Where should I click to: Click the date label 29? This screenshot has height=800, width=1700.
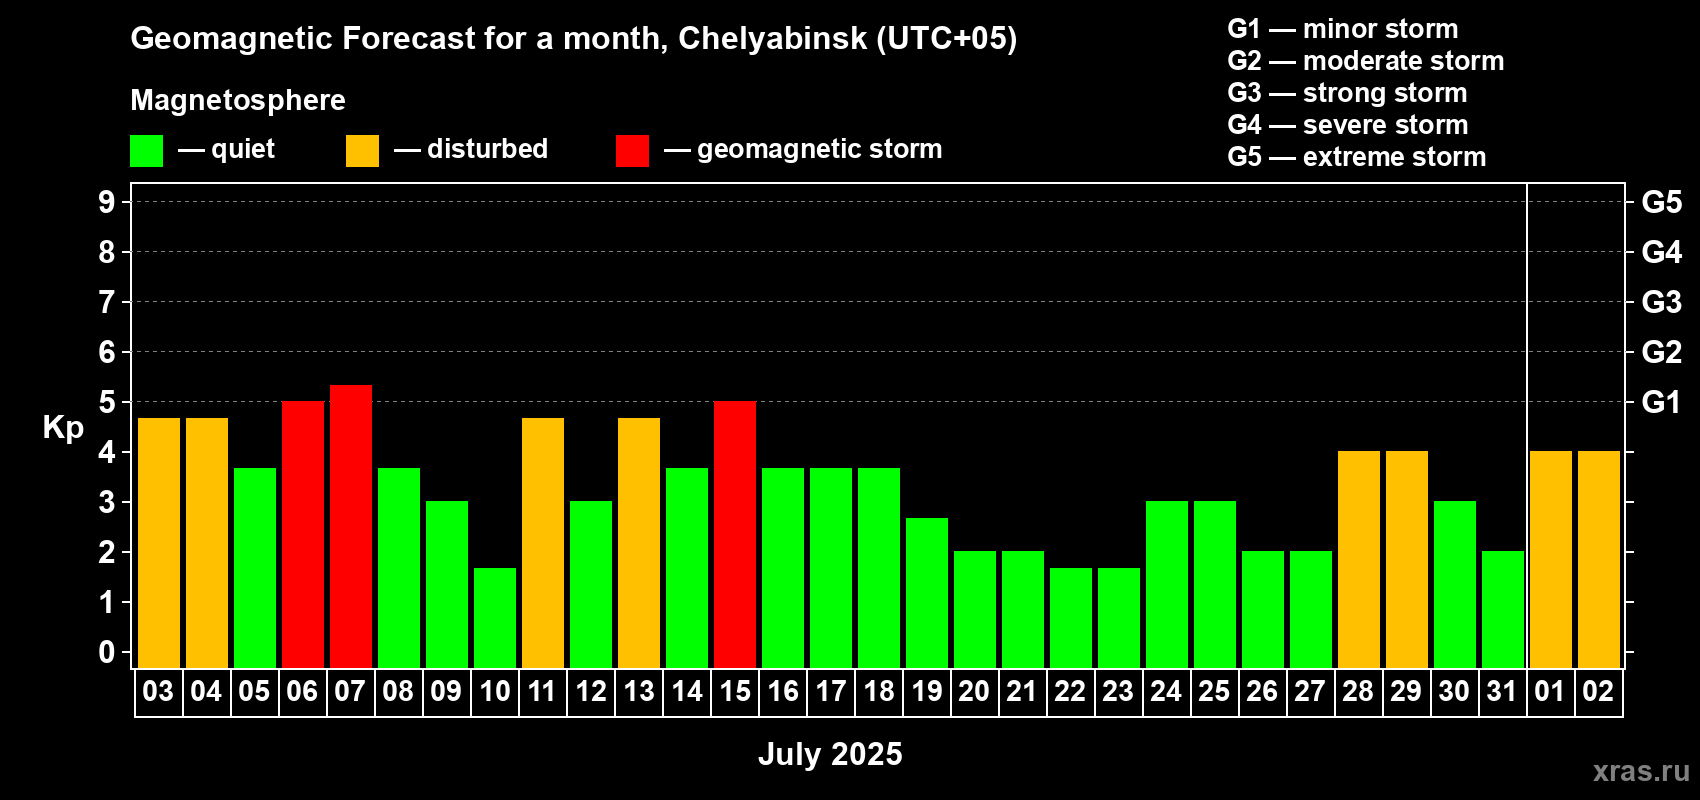[x=1406, y=692]
